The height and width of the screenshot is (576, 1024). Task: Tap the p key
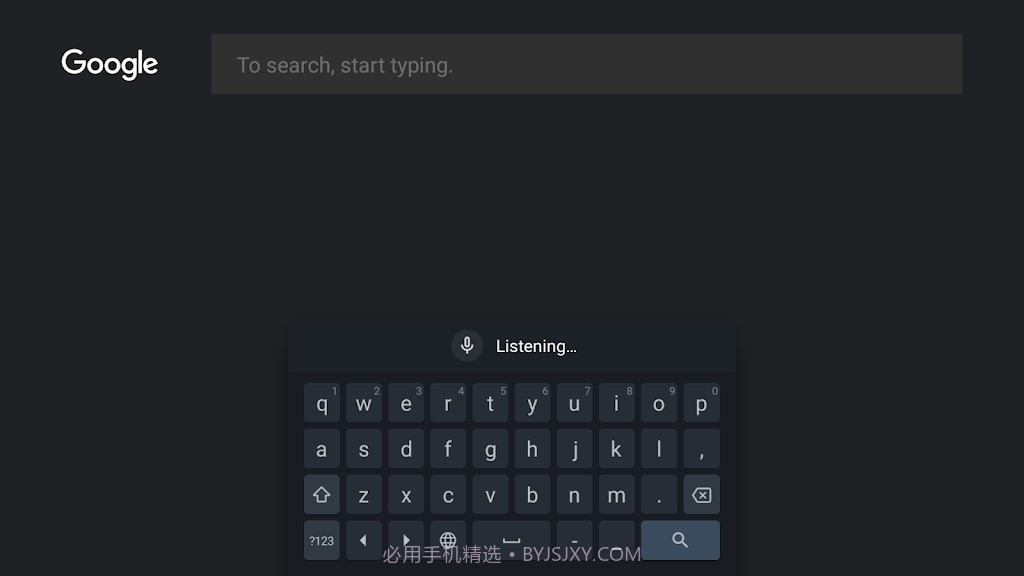pos(701,403)
